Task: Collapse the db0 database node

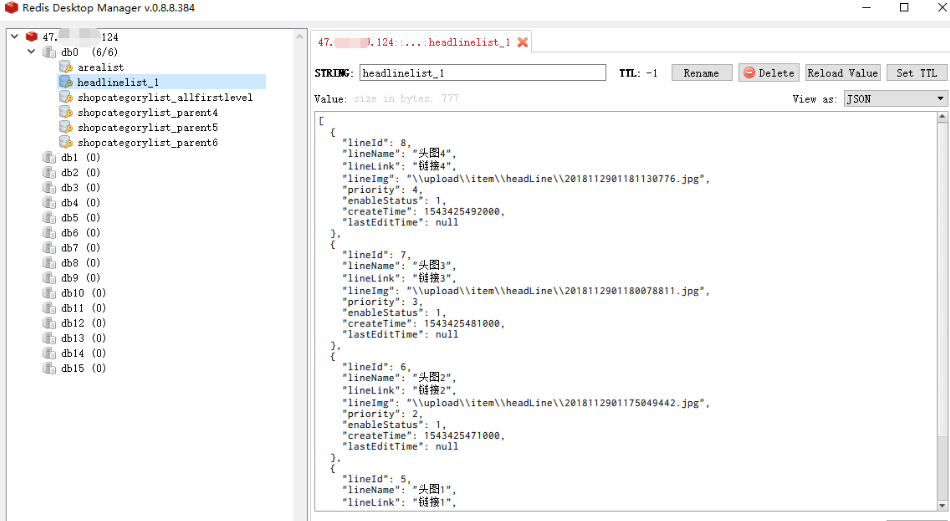Action: click(x=32, y=52)
